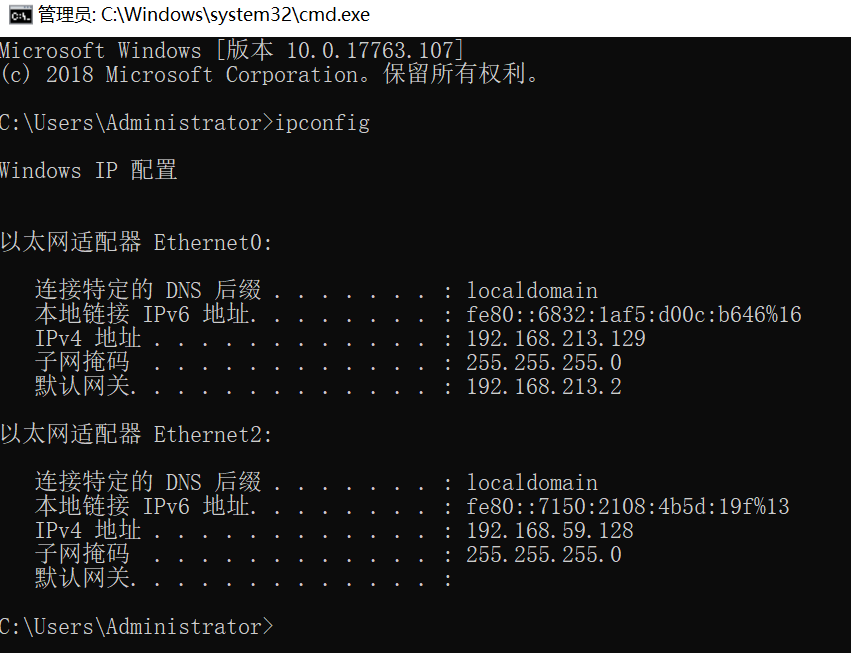Click the IPv4 address 192.168.59.128

(550, 531)
